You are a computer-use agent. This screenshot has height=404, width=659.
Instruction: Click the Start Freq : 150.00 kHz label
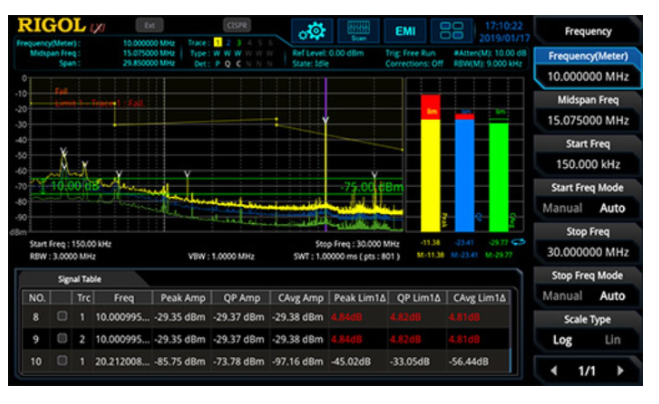pos(70,244)
